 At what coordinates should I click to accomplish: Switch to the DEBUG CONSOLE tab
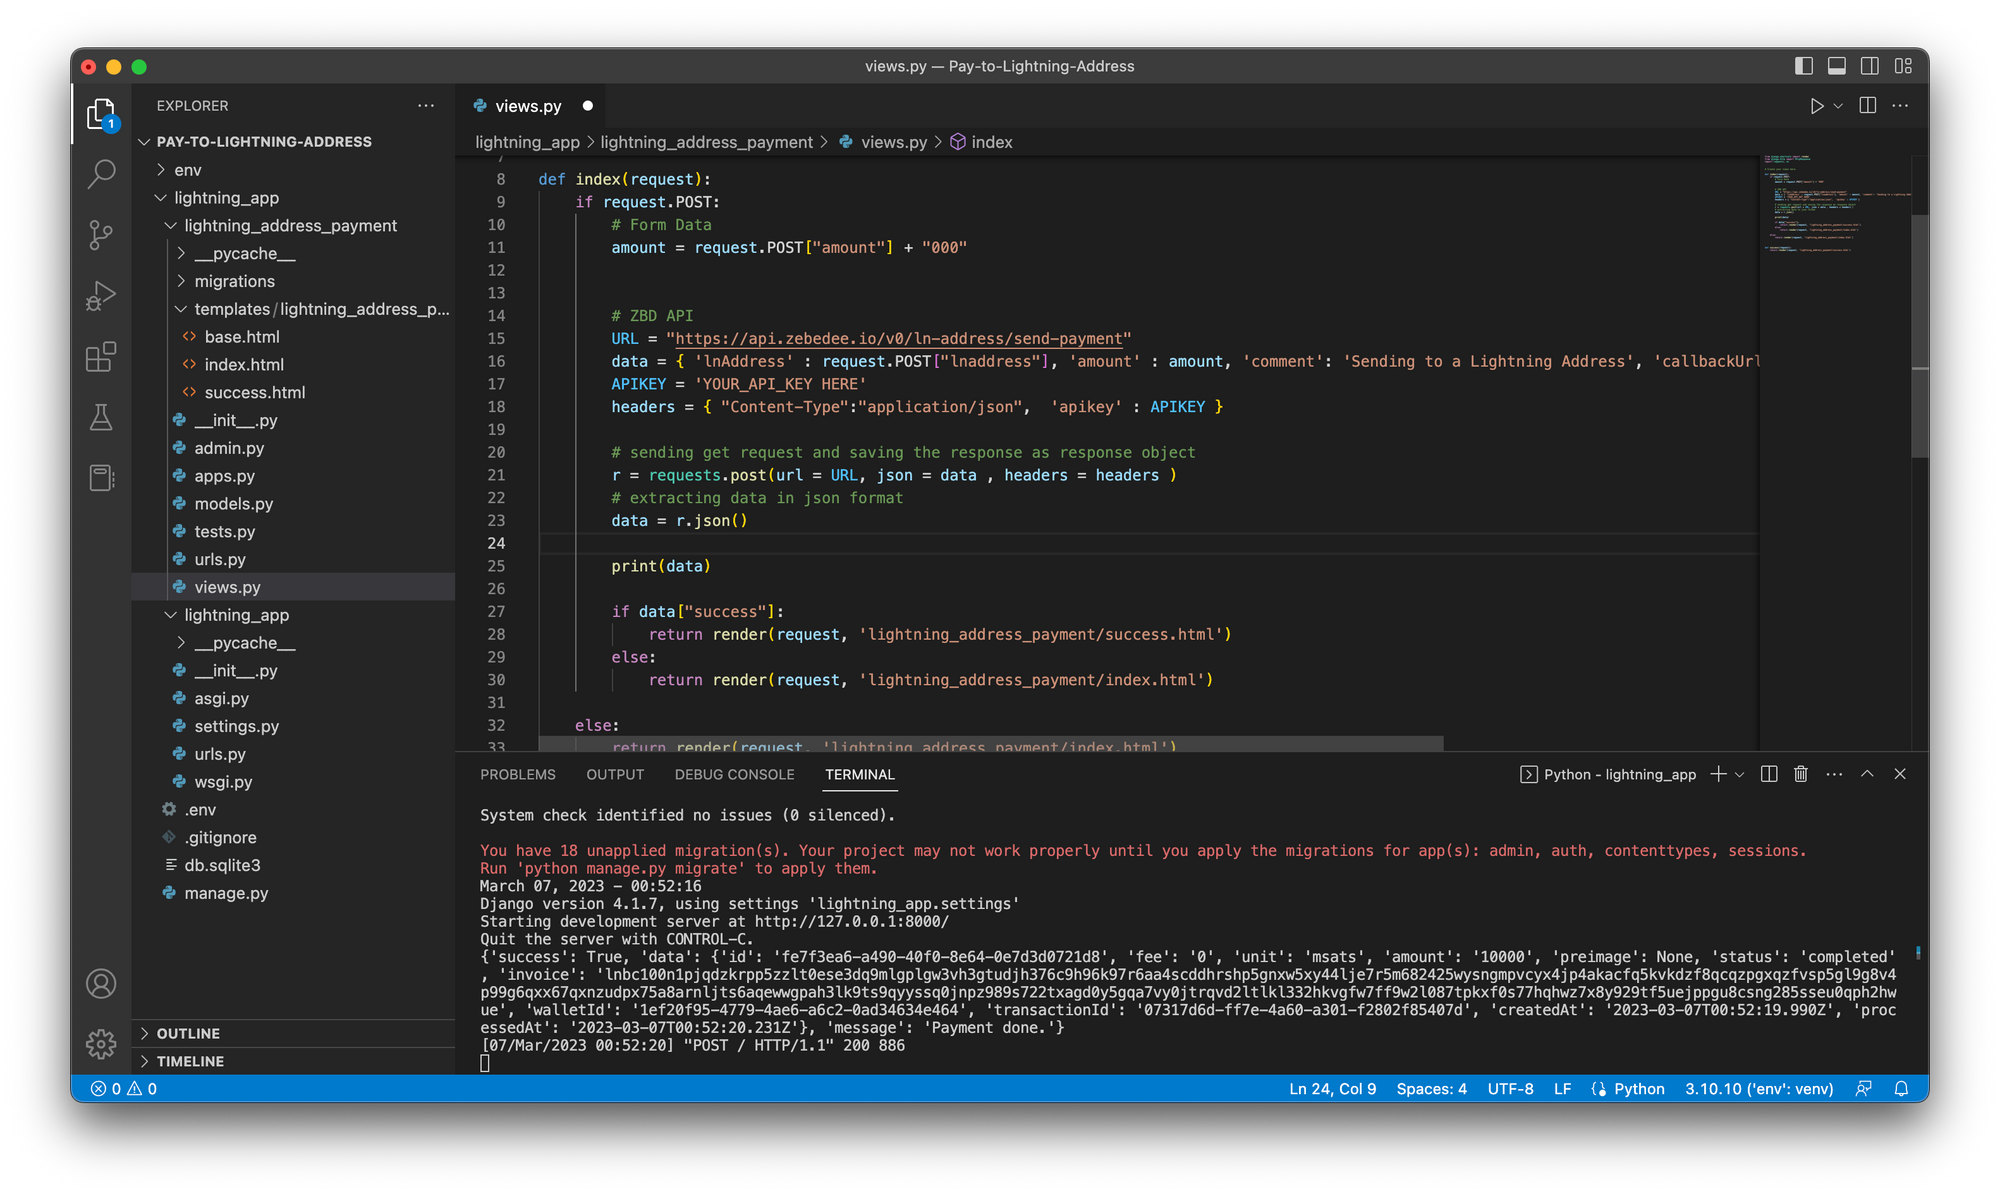pyautogui.click(x=734, y=775)
